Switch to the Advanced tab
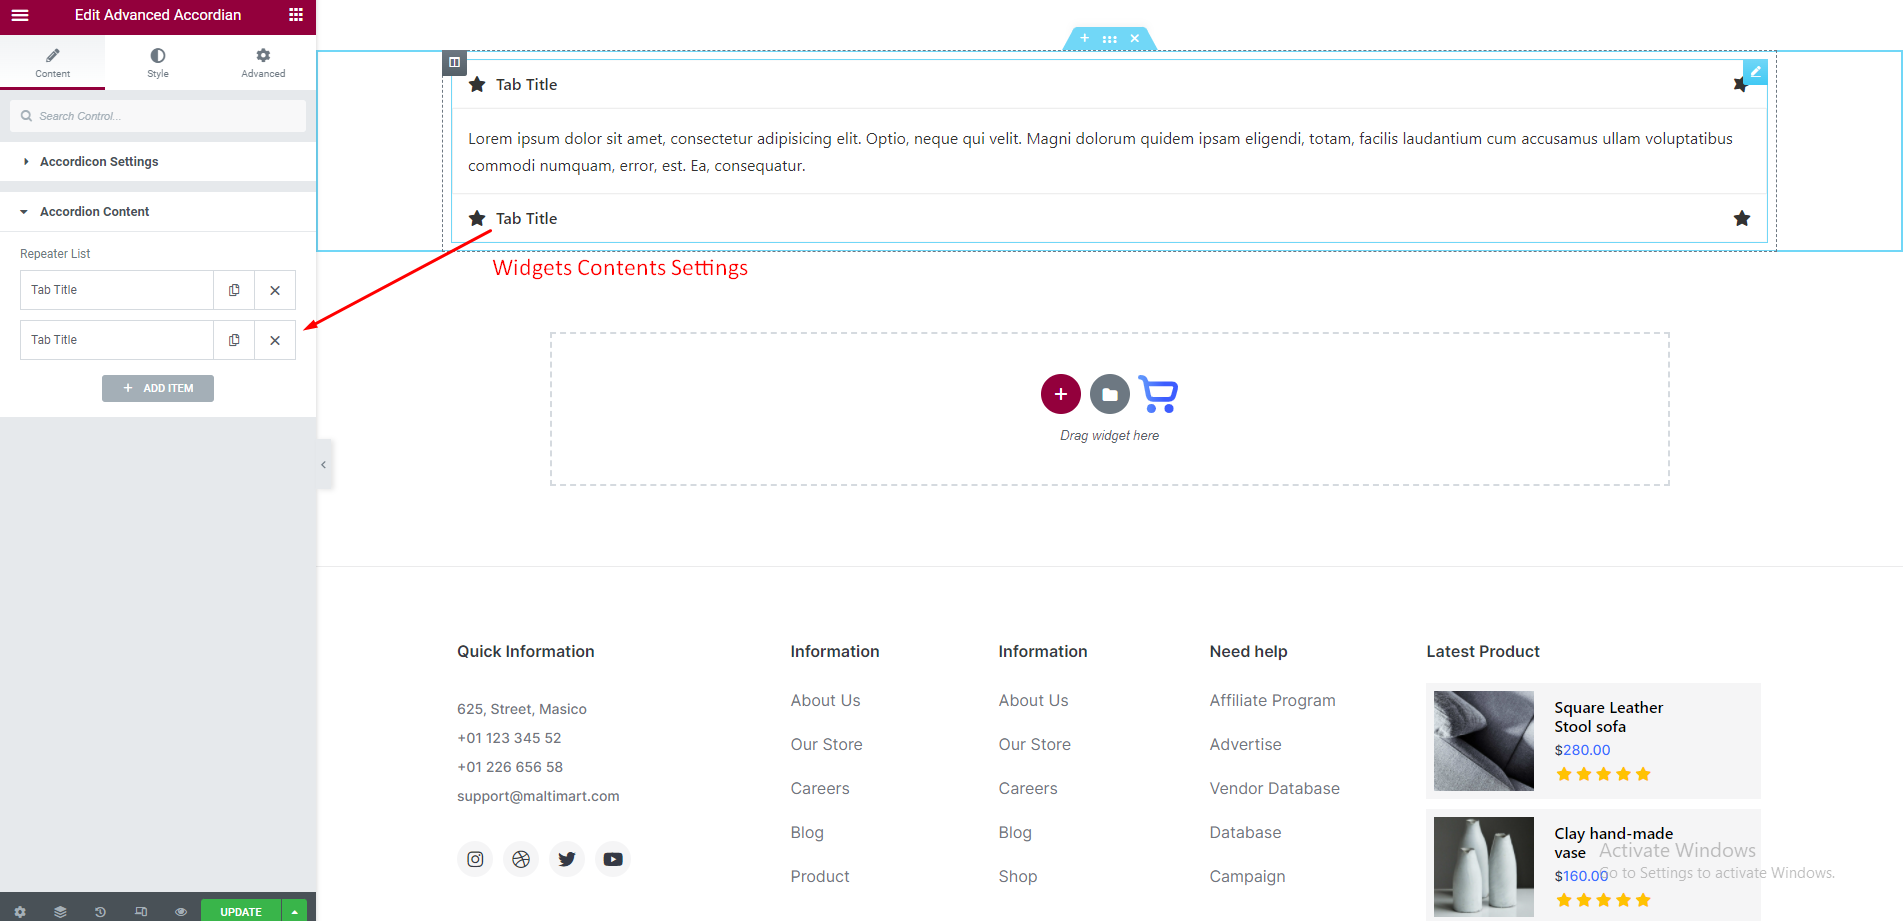This screenshot has height=921, width=1903. tap(263, 62)
